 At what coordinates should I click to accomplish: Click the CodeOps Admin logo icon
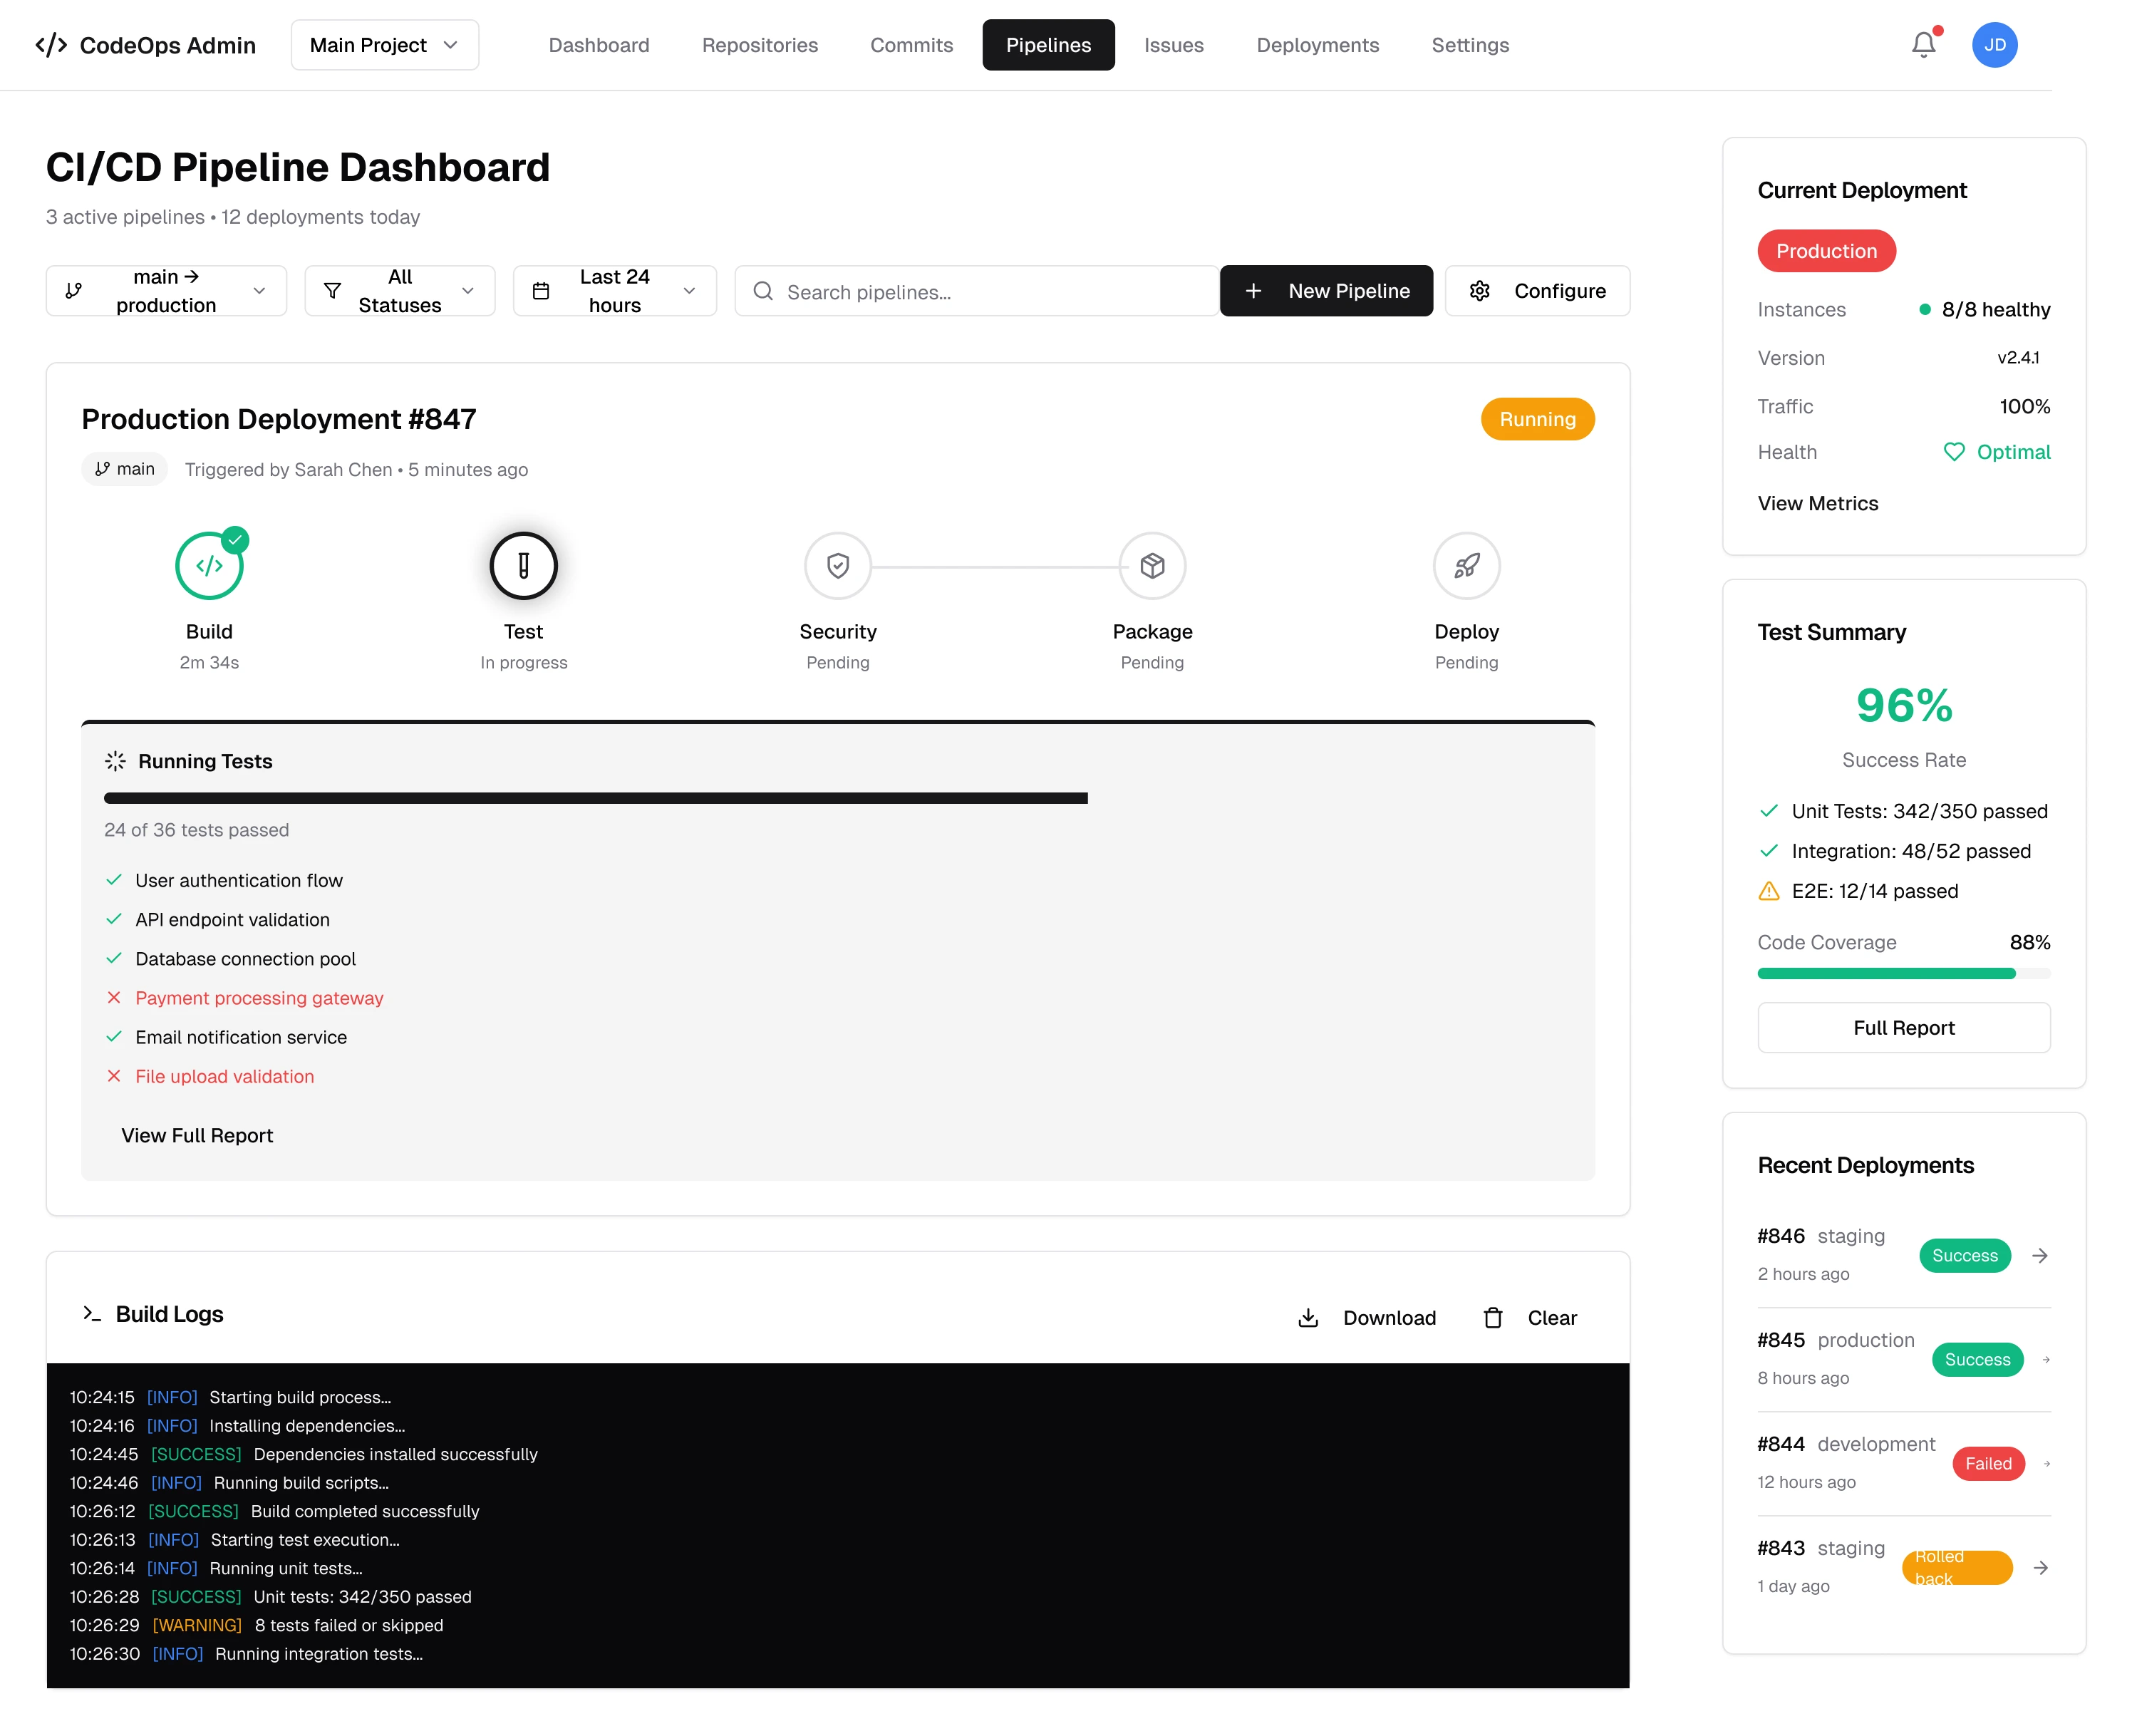tap(51, 45)
